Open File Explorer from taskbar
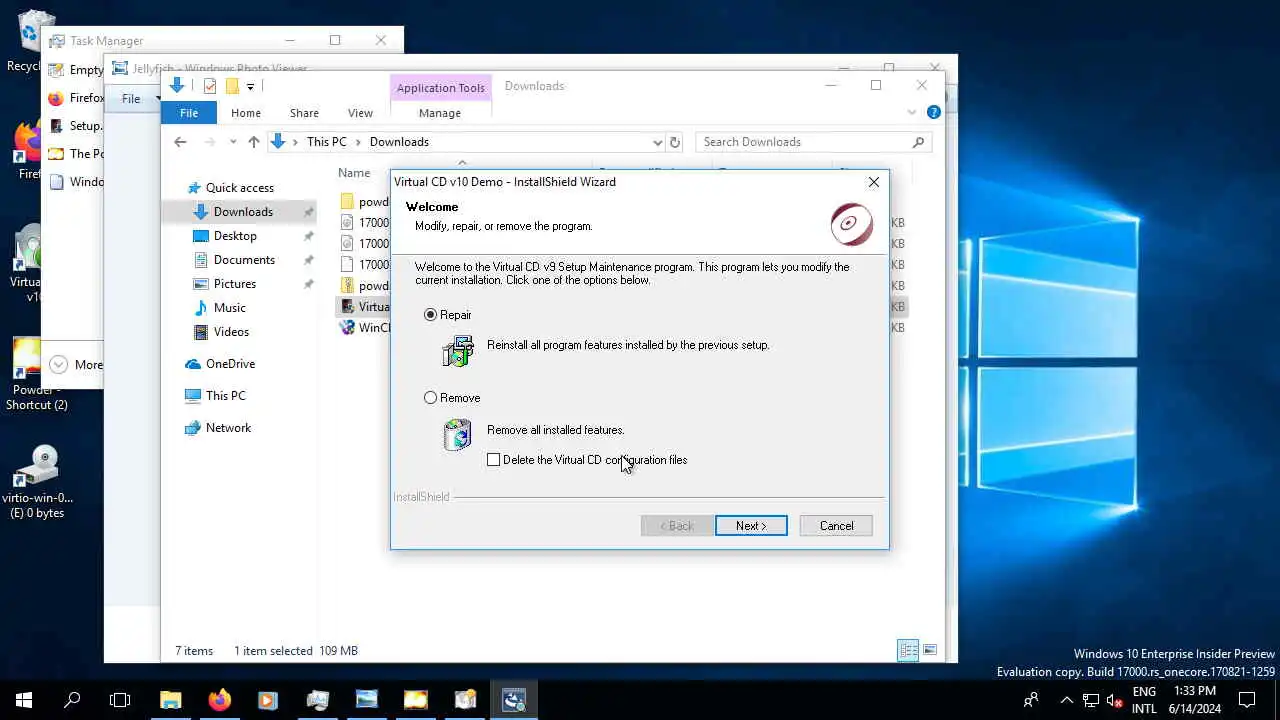The image size is (1280, 720). click(170, 700)
